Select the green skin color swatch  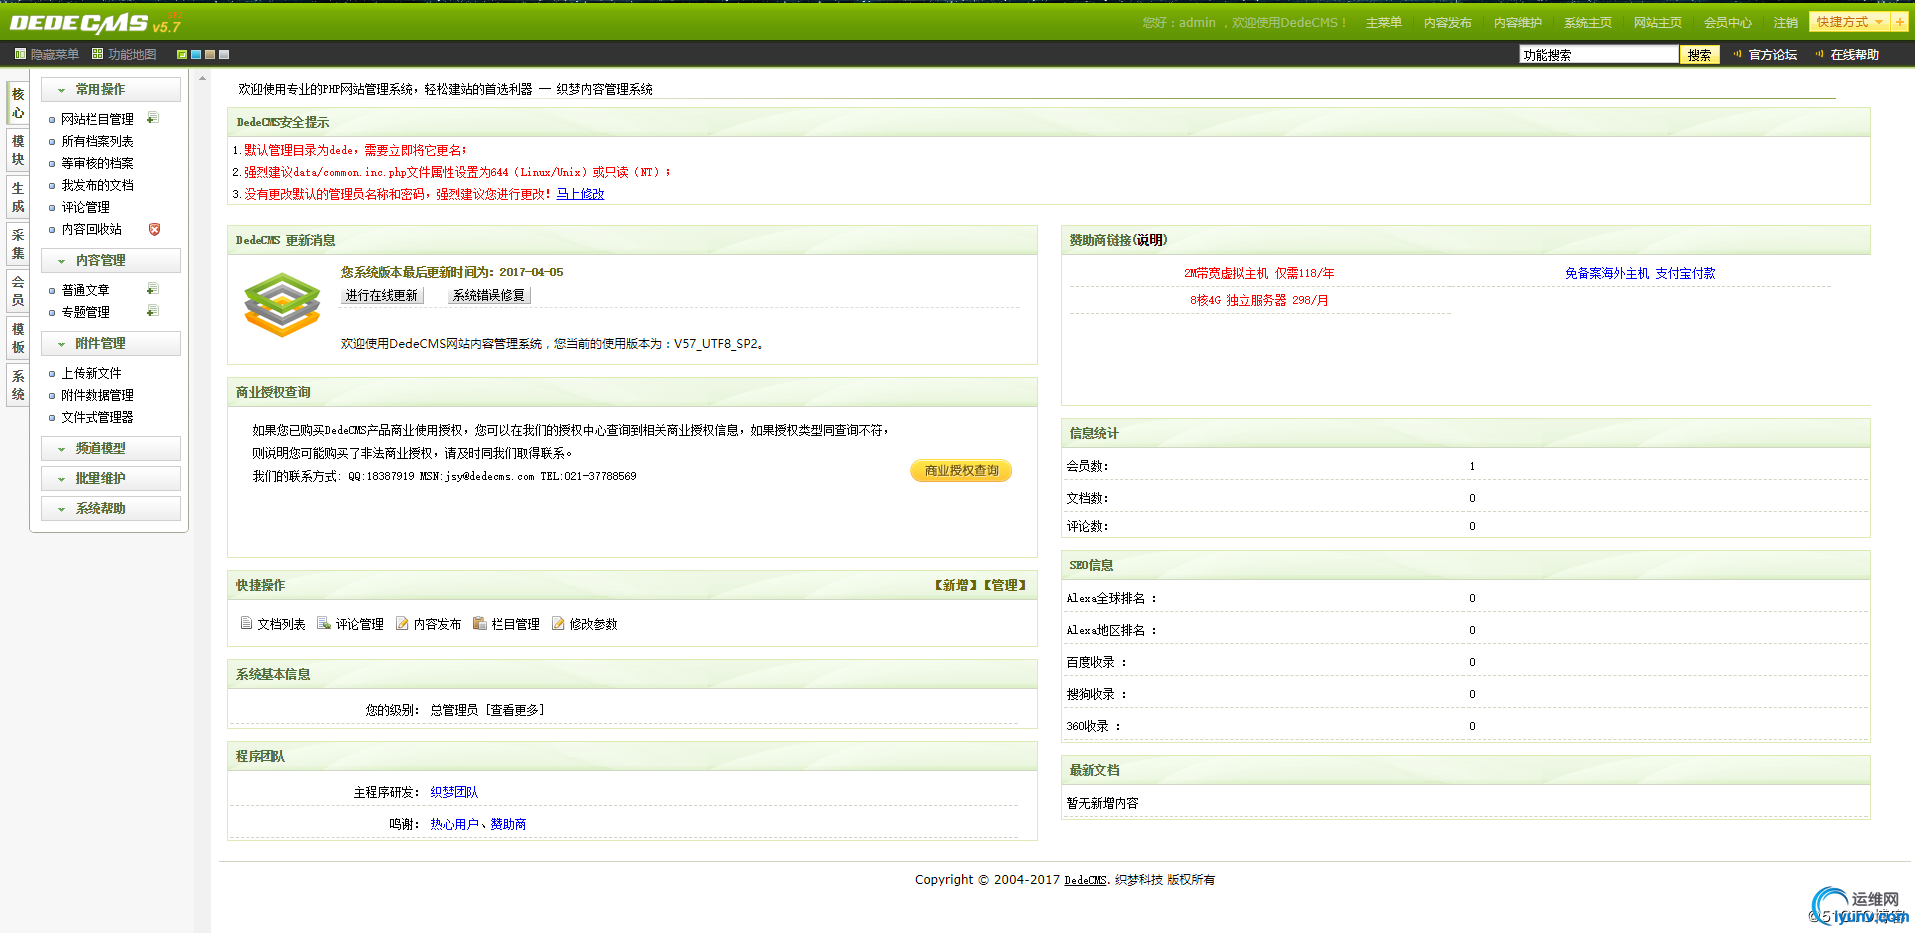pyautogui.click(x=182, y=54)
